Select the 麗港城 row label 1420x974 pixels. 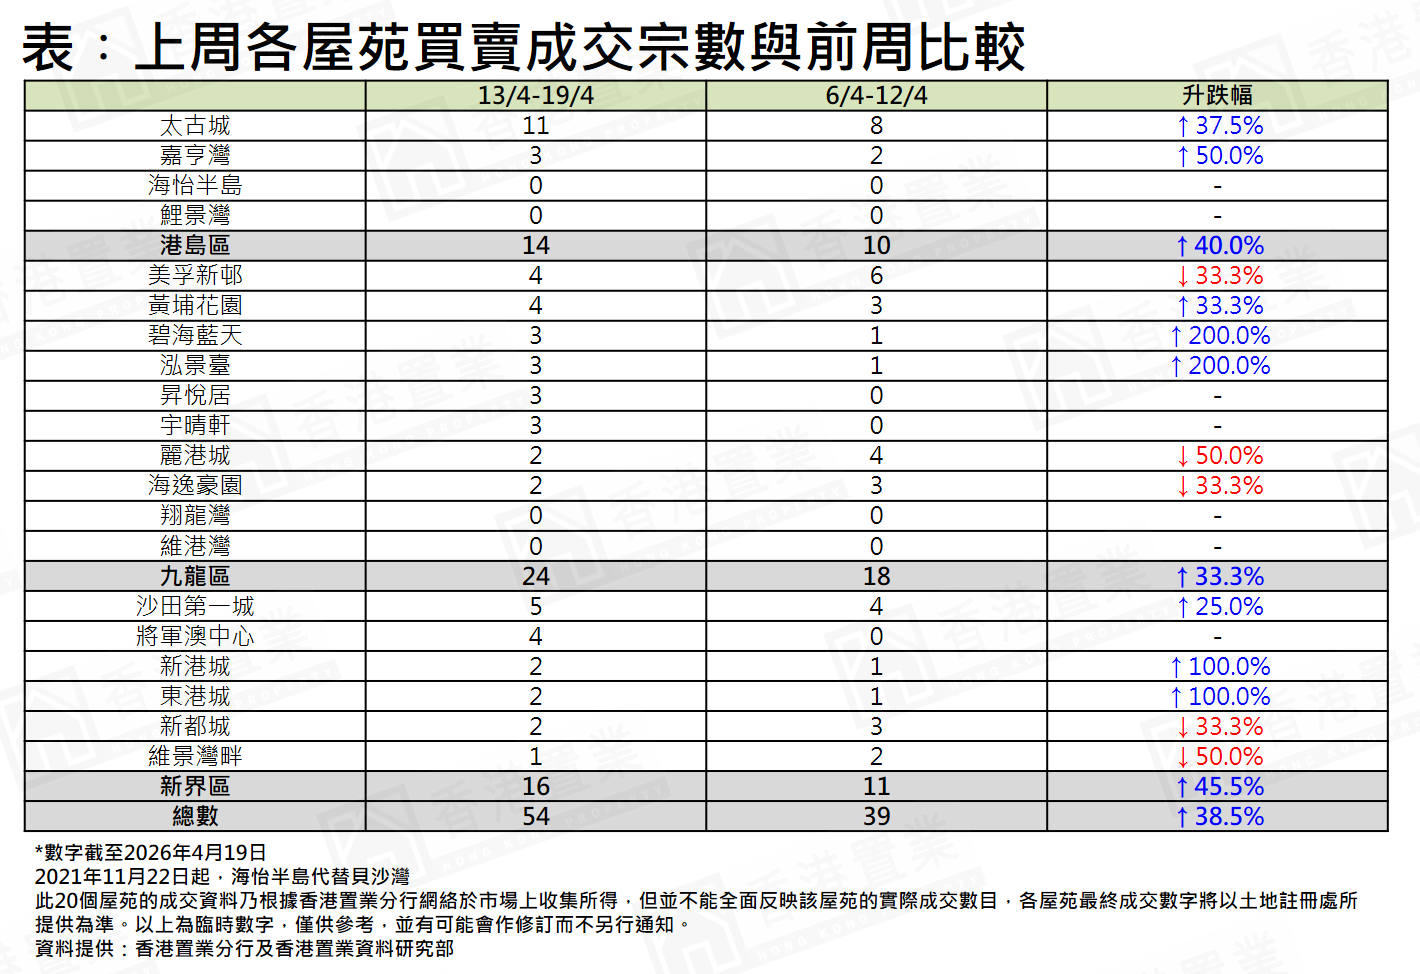tap(195, 456)
